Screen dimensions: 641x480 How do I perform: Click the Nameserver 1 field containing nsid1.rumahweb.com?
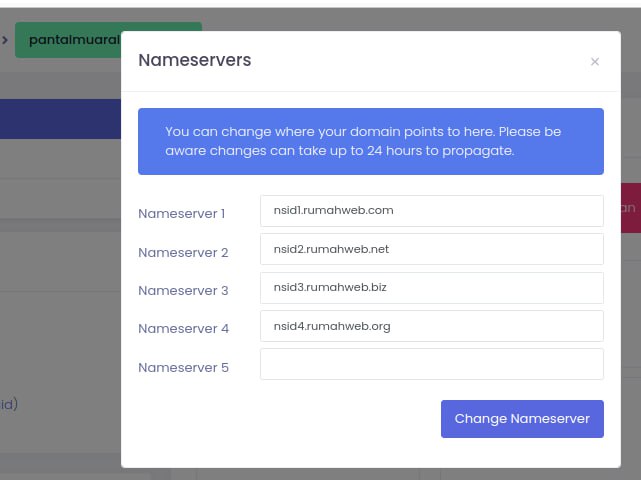(x=431, y=211)
